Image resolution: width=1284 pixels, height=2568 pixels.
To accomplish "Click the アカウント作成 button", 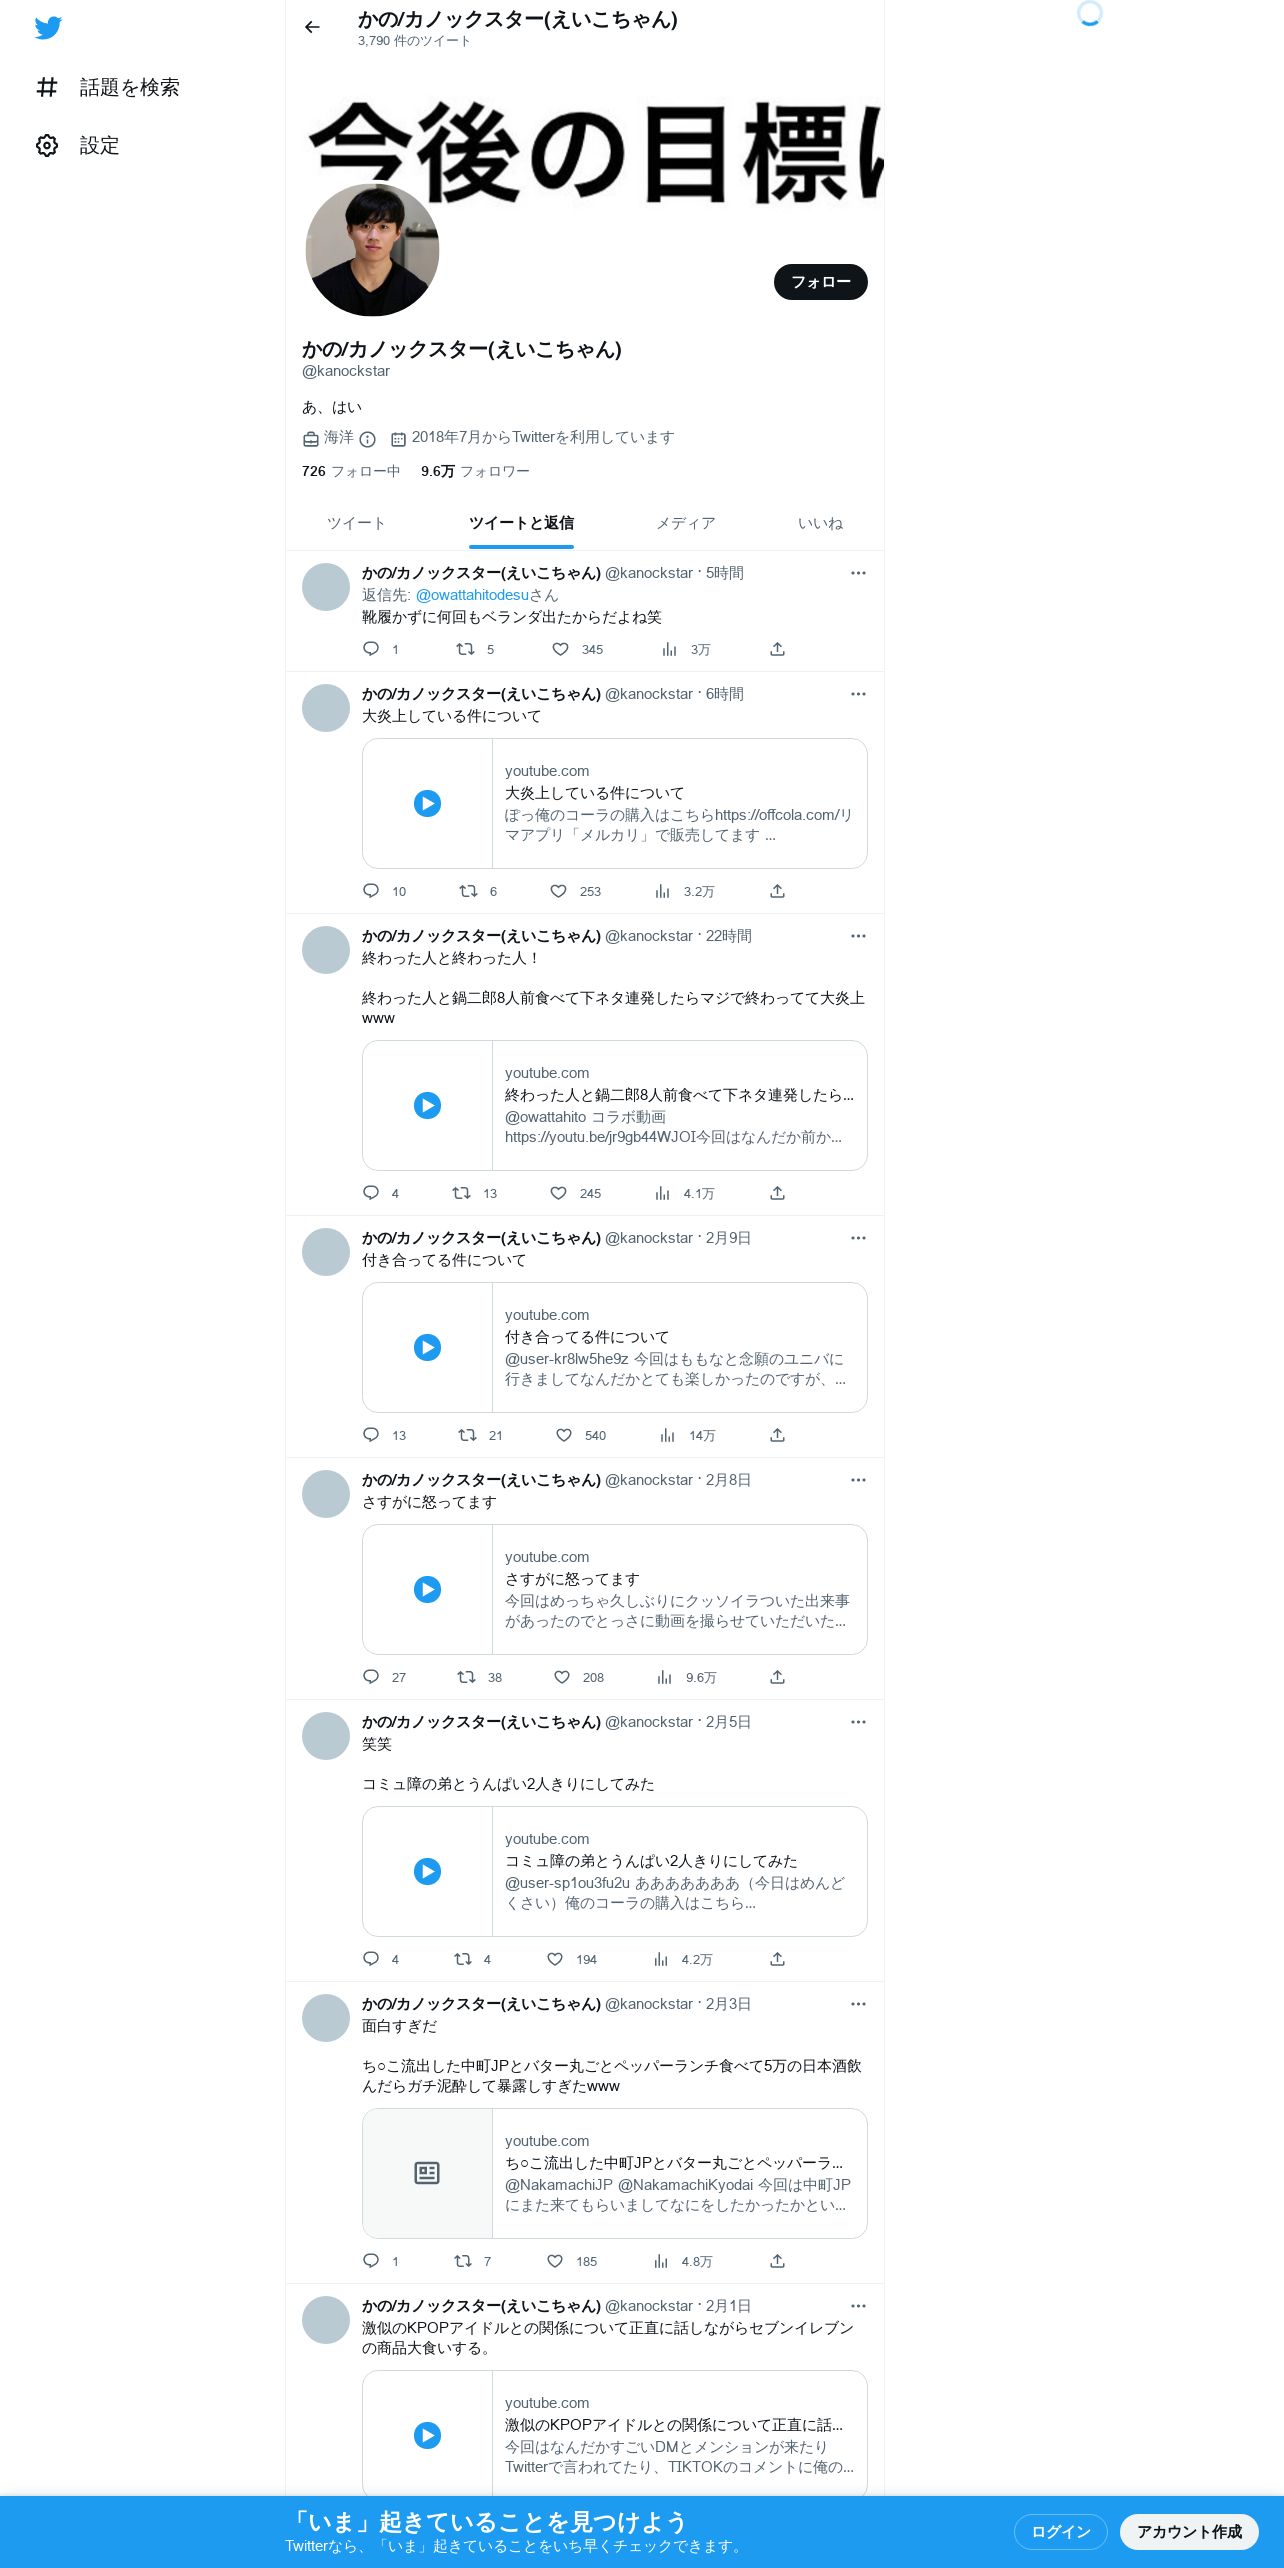I will (1189, 2531).
